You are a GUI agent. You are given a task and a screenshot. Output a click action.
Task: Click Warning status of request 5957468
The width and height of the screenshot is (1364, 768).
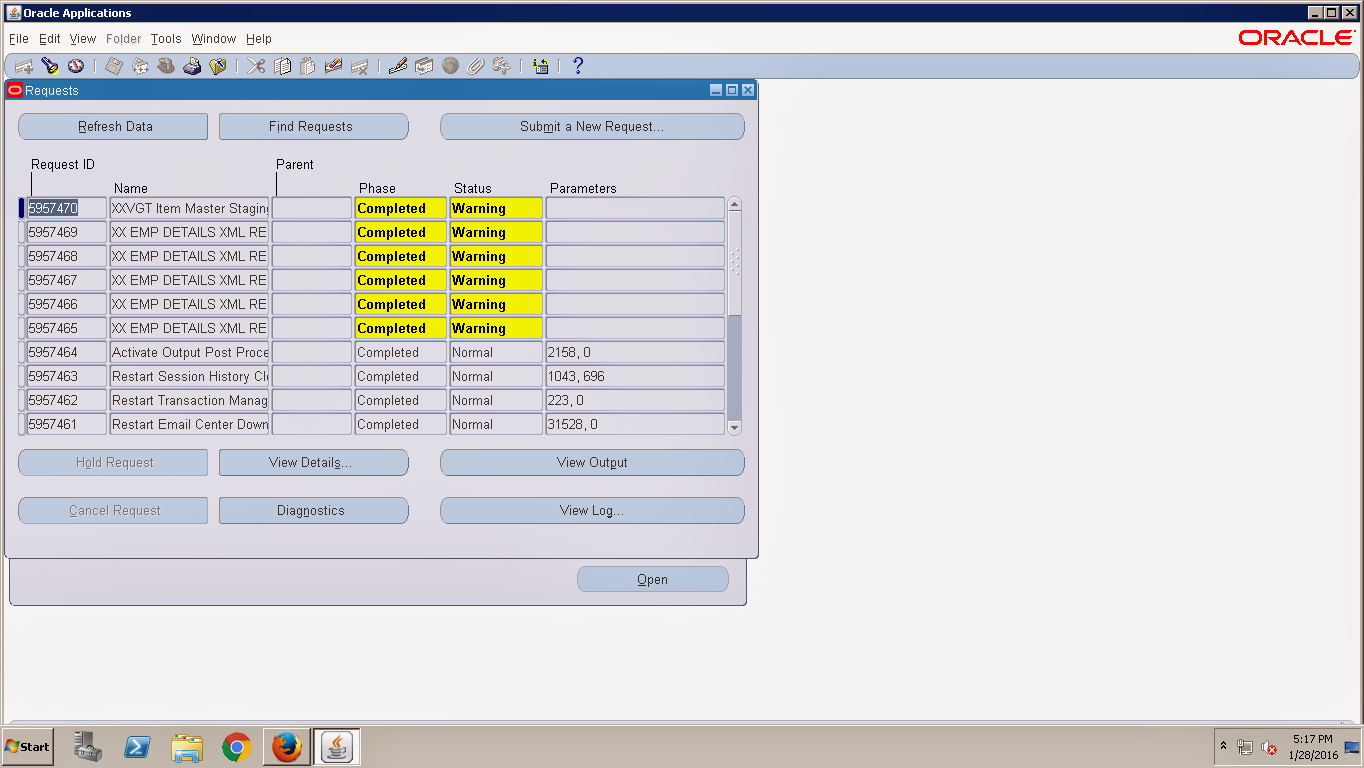(x=496, y=257)
